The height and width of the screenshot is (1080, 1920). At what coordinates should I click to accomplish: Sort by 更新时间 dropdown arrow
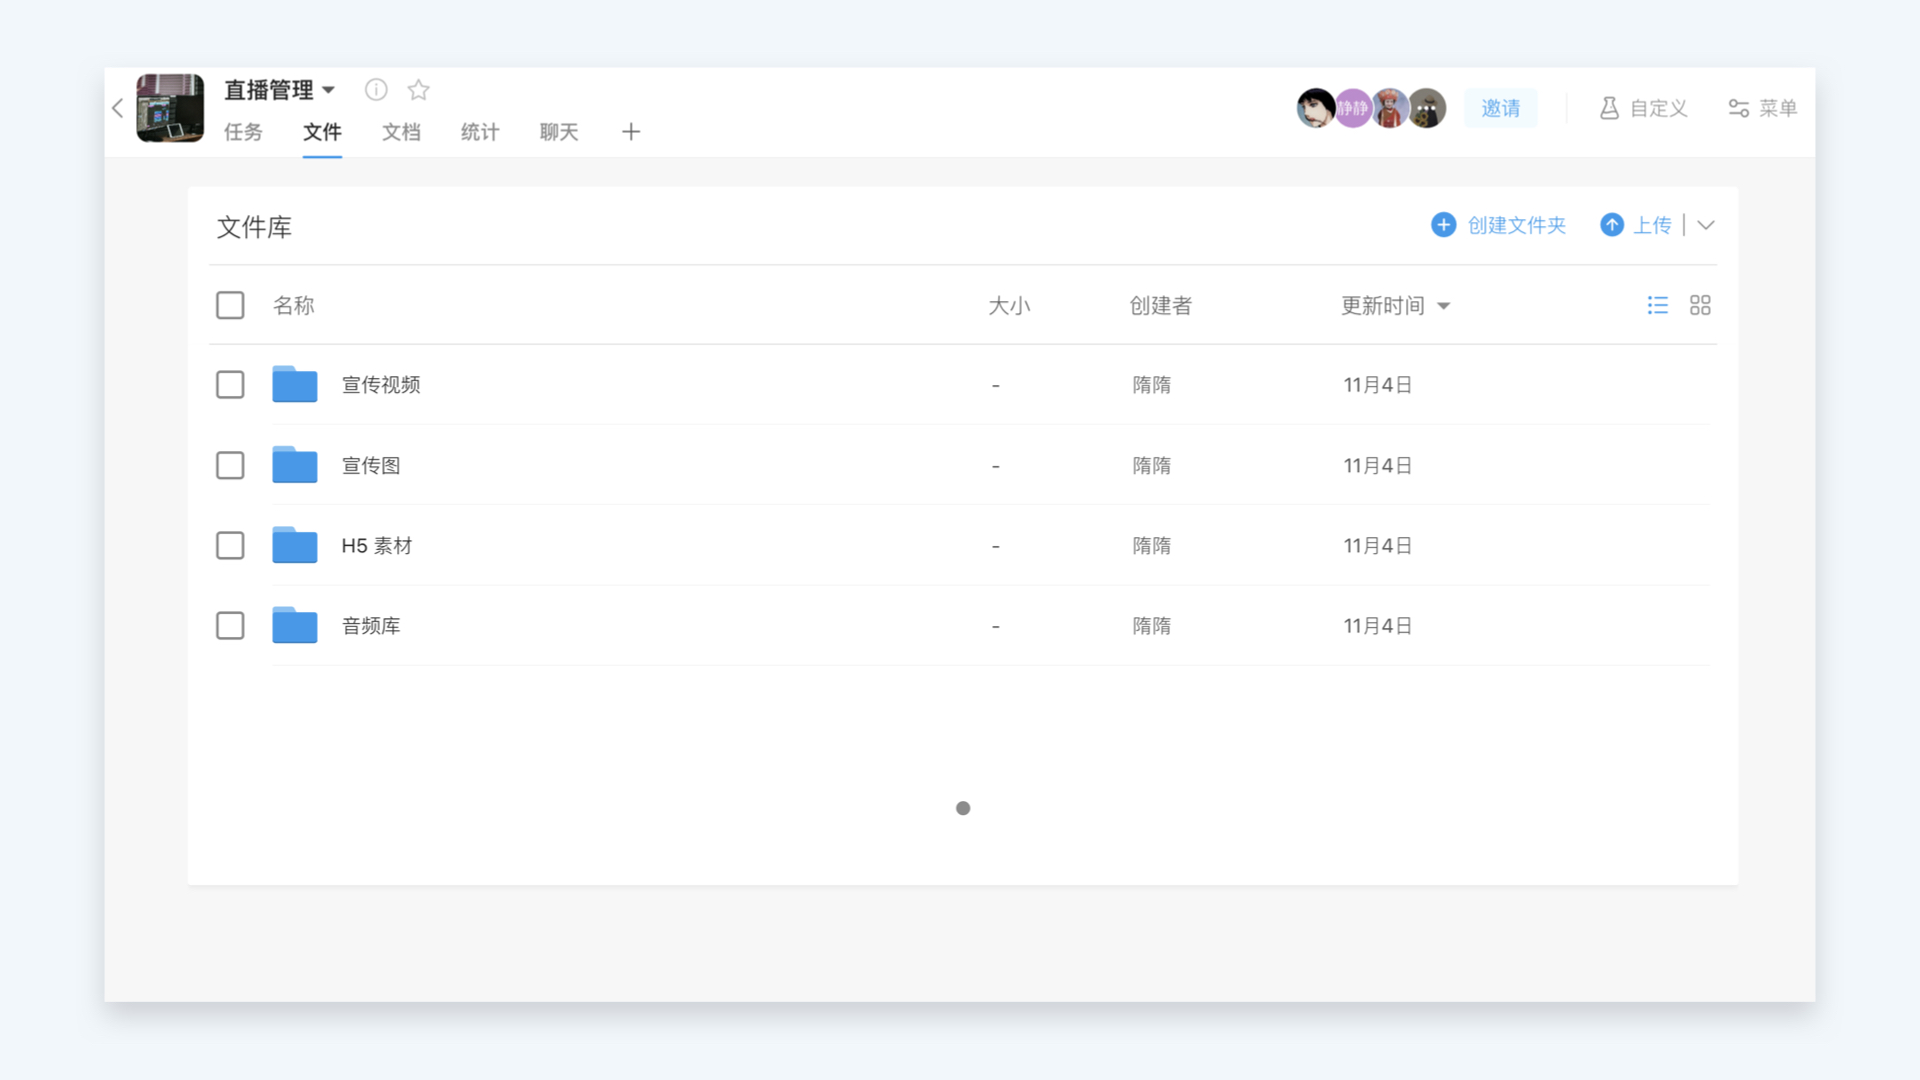(x=1443, y=306)
